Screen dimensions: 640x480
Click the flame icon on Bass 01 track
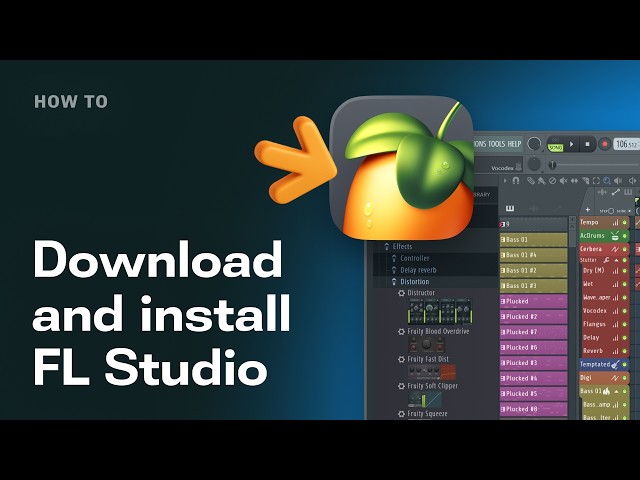click(x=607, y=391)
